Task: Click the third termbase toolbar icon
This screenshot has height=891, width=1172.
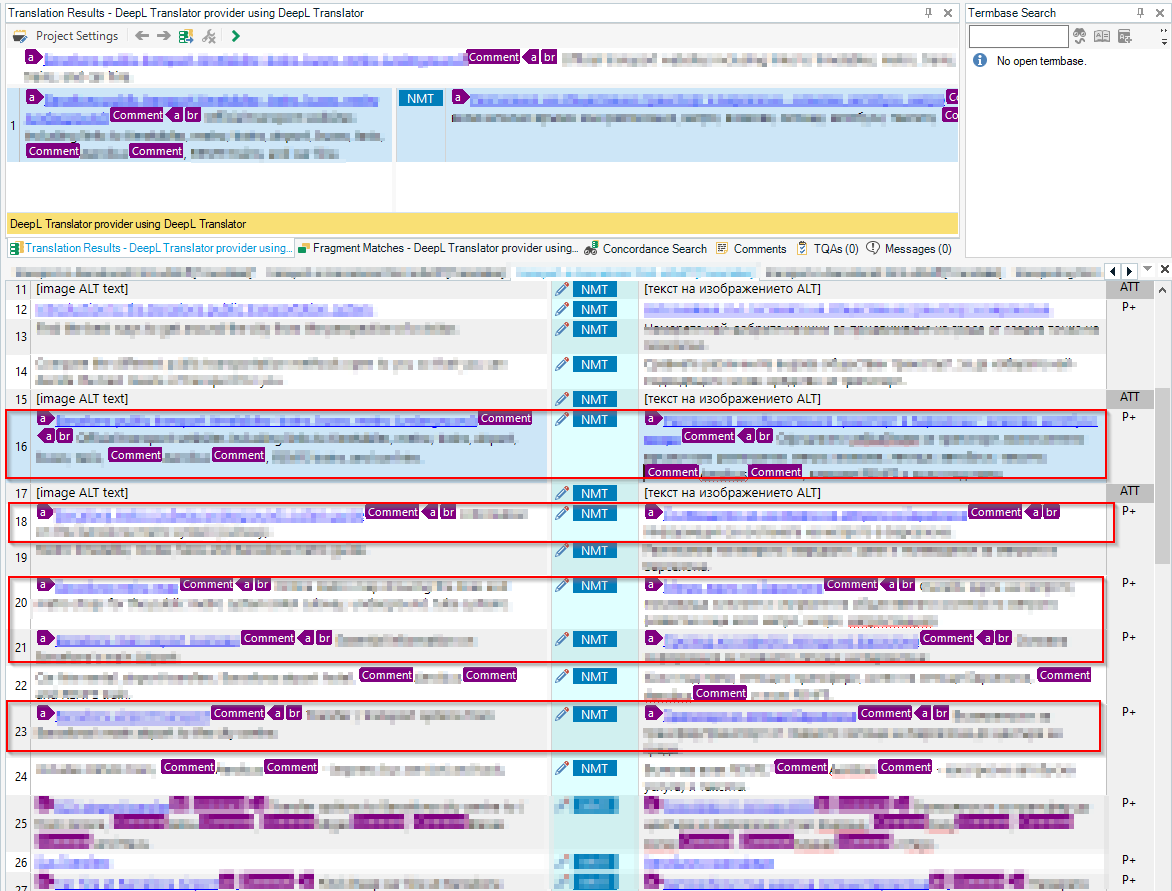Action: 1124,36
